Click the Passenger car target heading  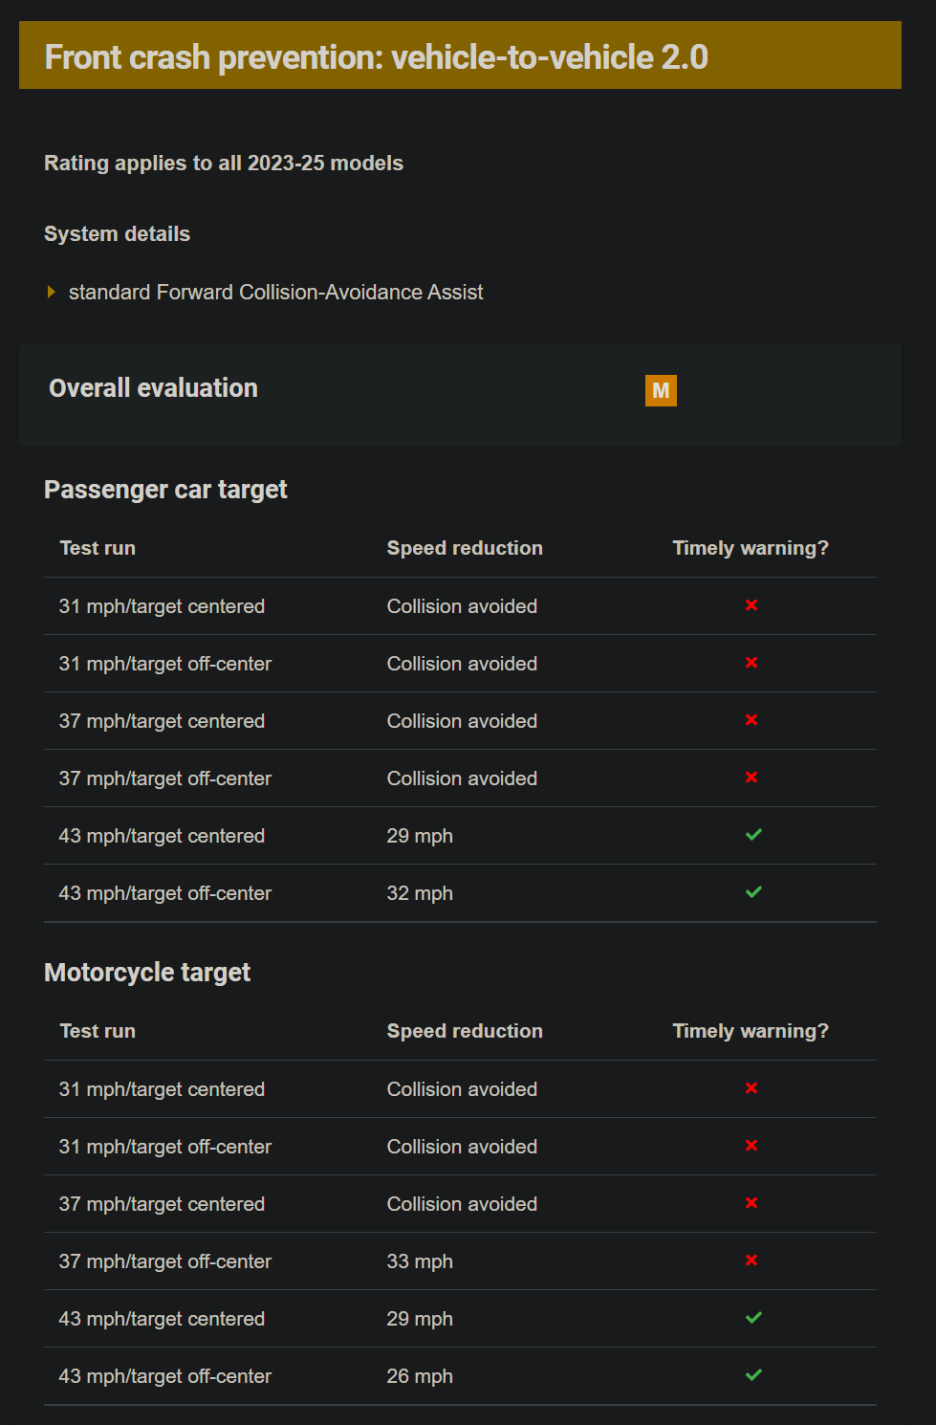(x=165, y=489)
